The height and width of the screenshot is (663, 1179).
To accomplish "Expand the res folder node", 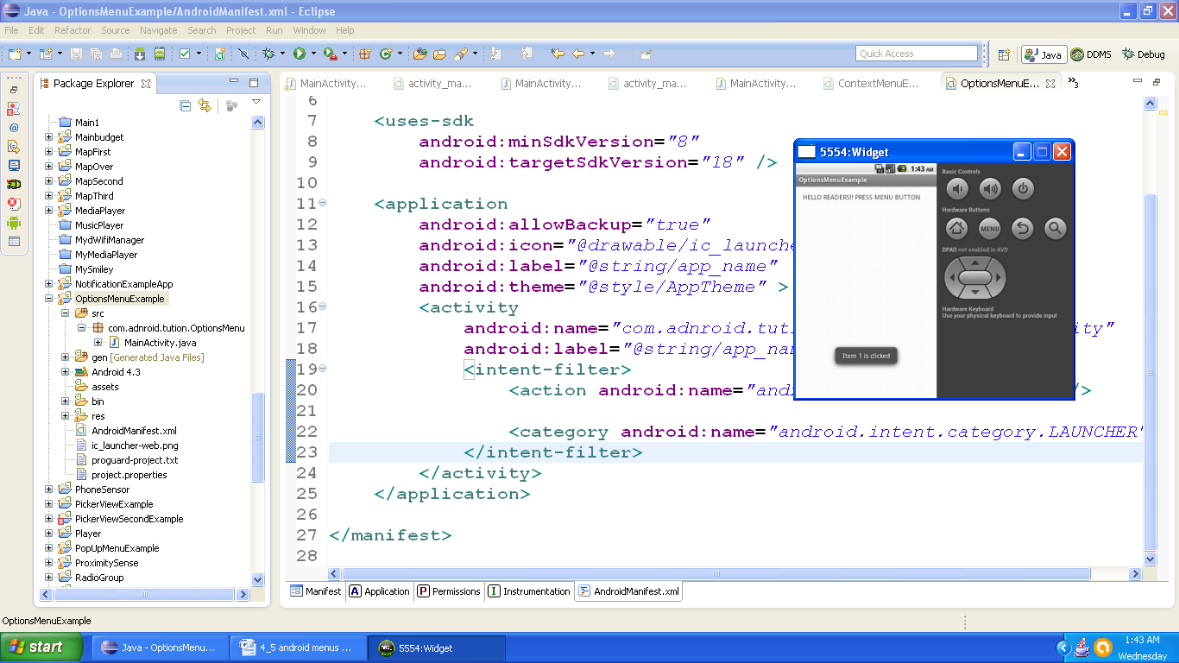I will (65, 416).
